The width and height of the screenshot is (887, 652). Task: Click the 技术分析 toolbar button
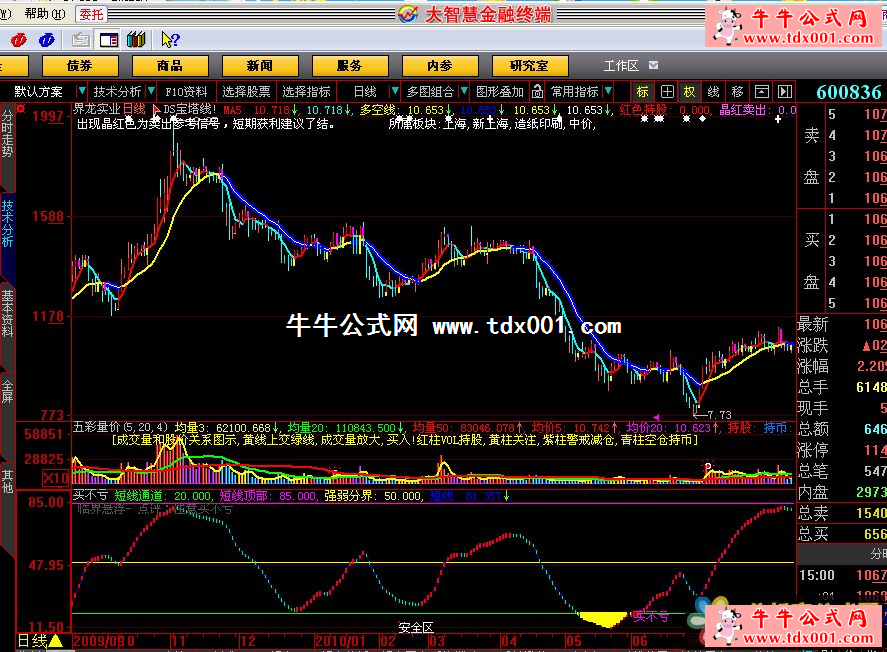click(117, 92)
